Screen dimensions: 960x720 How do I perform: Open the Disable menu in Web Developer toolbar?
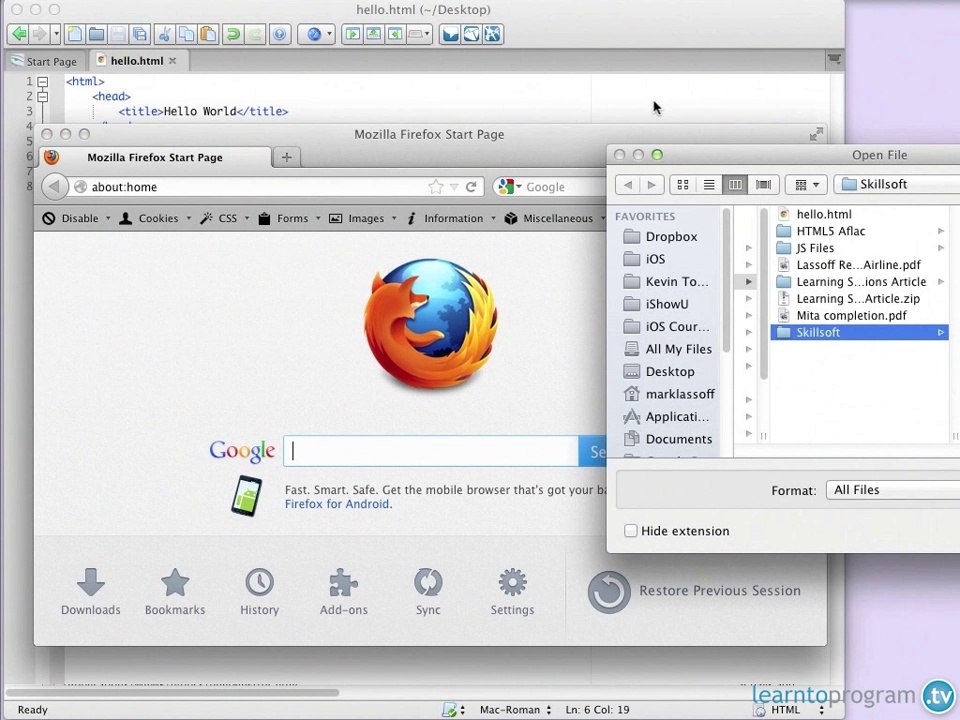click(77, 219)
